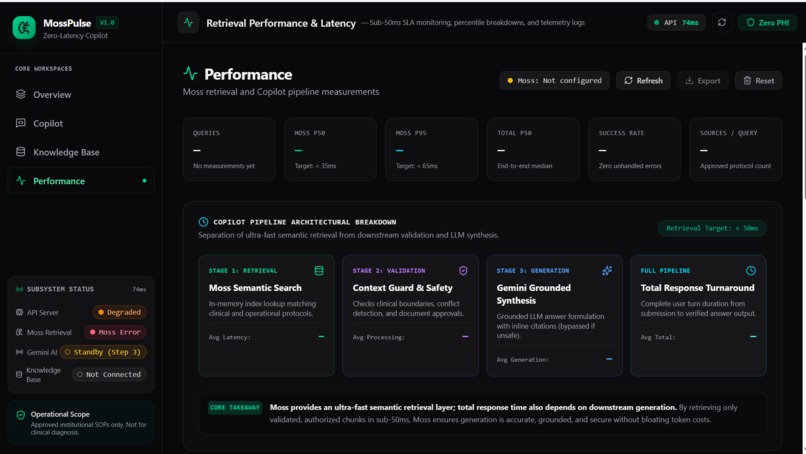Click the Moss: Not configured status pill
Screen dimensions: 806x454
point(554,81)
